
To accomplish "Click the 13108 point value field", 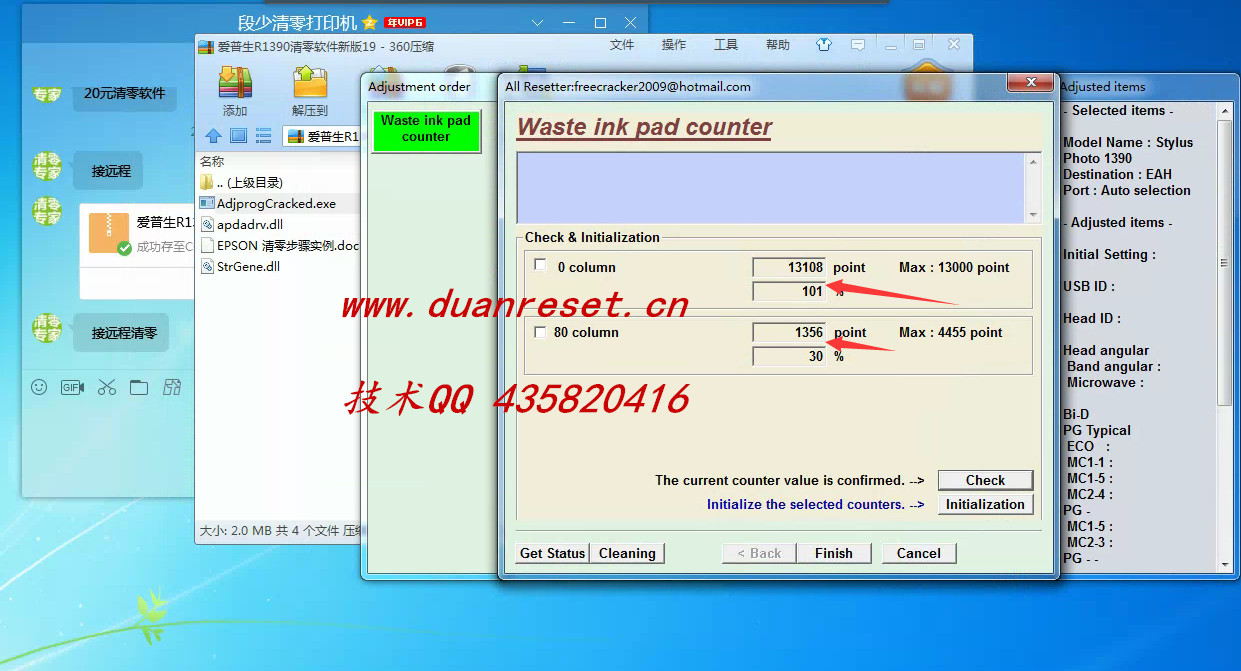I will [x=789, y=267].
